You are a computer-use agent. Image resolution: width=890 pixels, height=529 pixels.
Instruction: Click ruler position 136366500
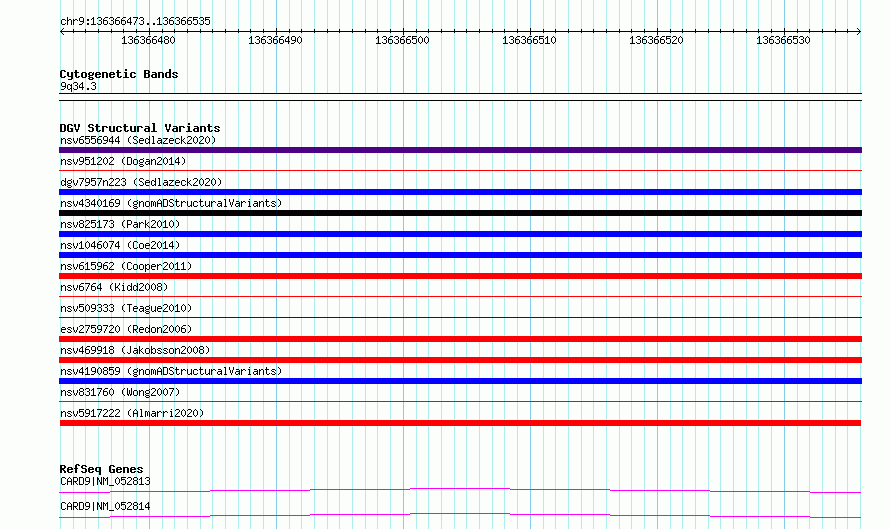tap(402, 40)
